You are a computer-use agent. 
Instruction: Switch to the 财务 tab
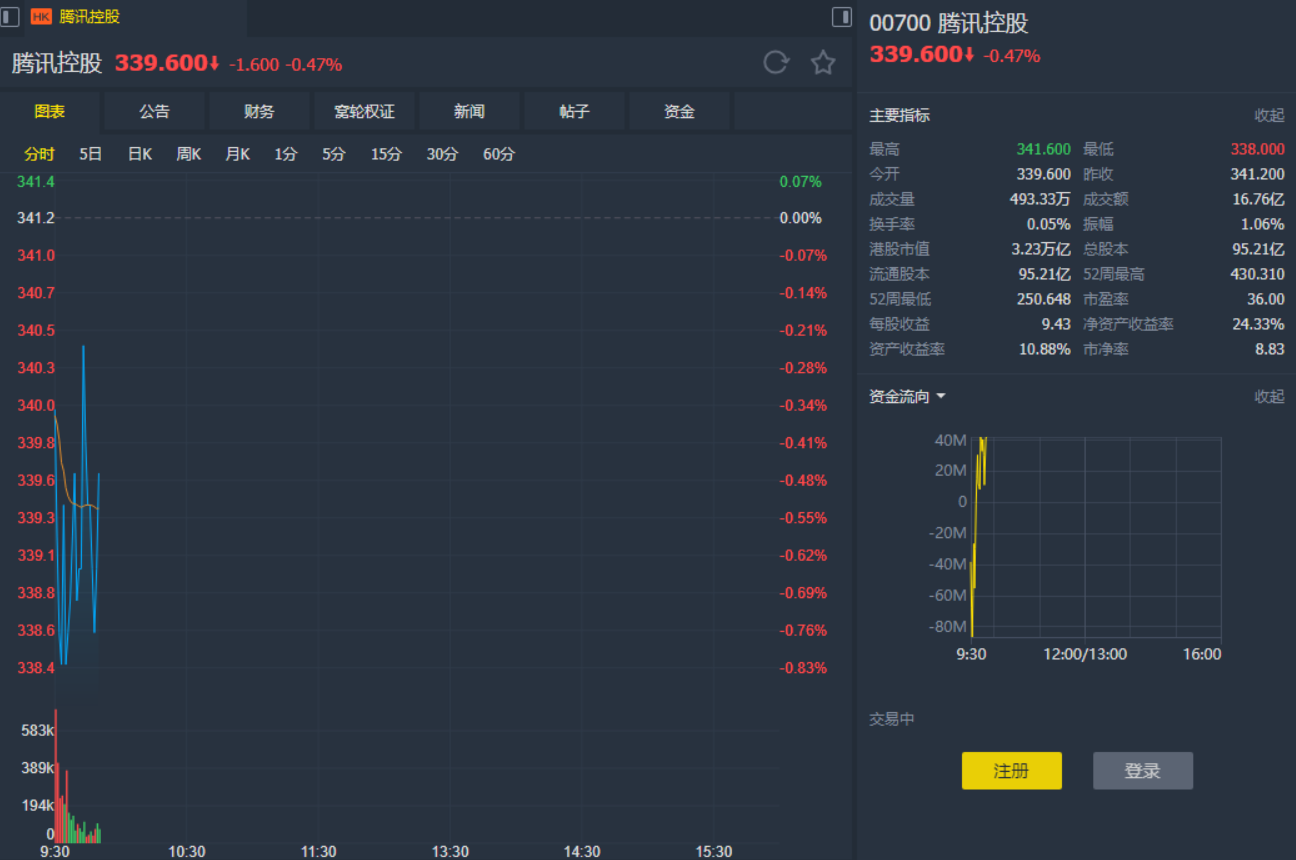click(x=260, y=112)
